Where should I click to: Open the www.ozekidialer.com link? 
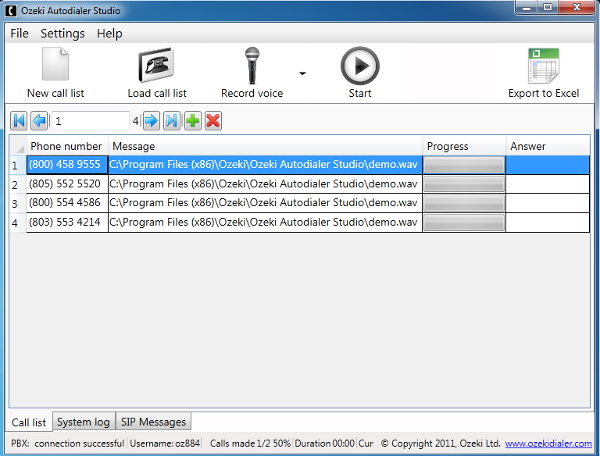point(549,443)
